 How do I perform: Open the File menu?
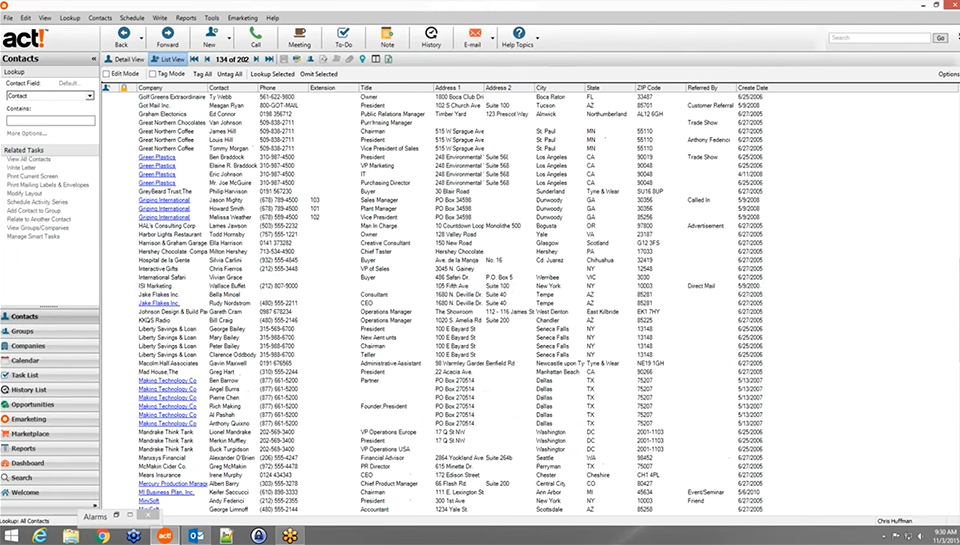pos(8,18)
